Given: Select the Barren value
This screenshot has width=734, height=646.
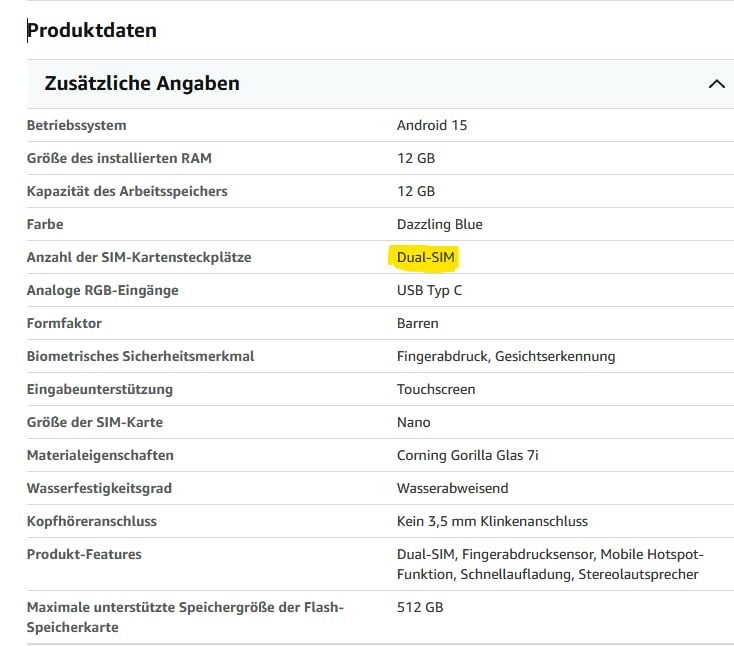Looking at the screenshot, I should click(418, 323).
